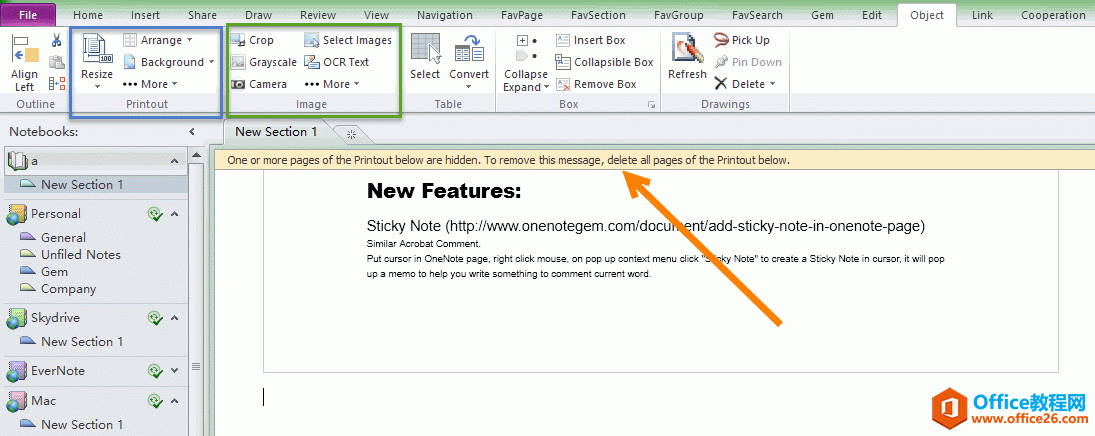The height and width of the screenshot is (436, 1095).
Task: Click the Box group dialog launcher
Action: point(651,105)
